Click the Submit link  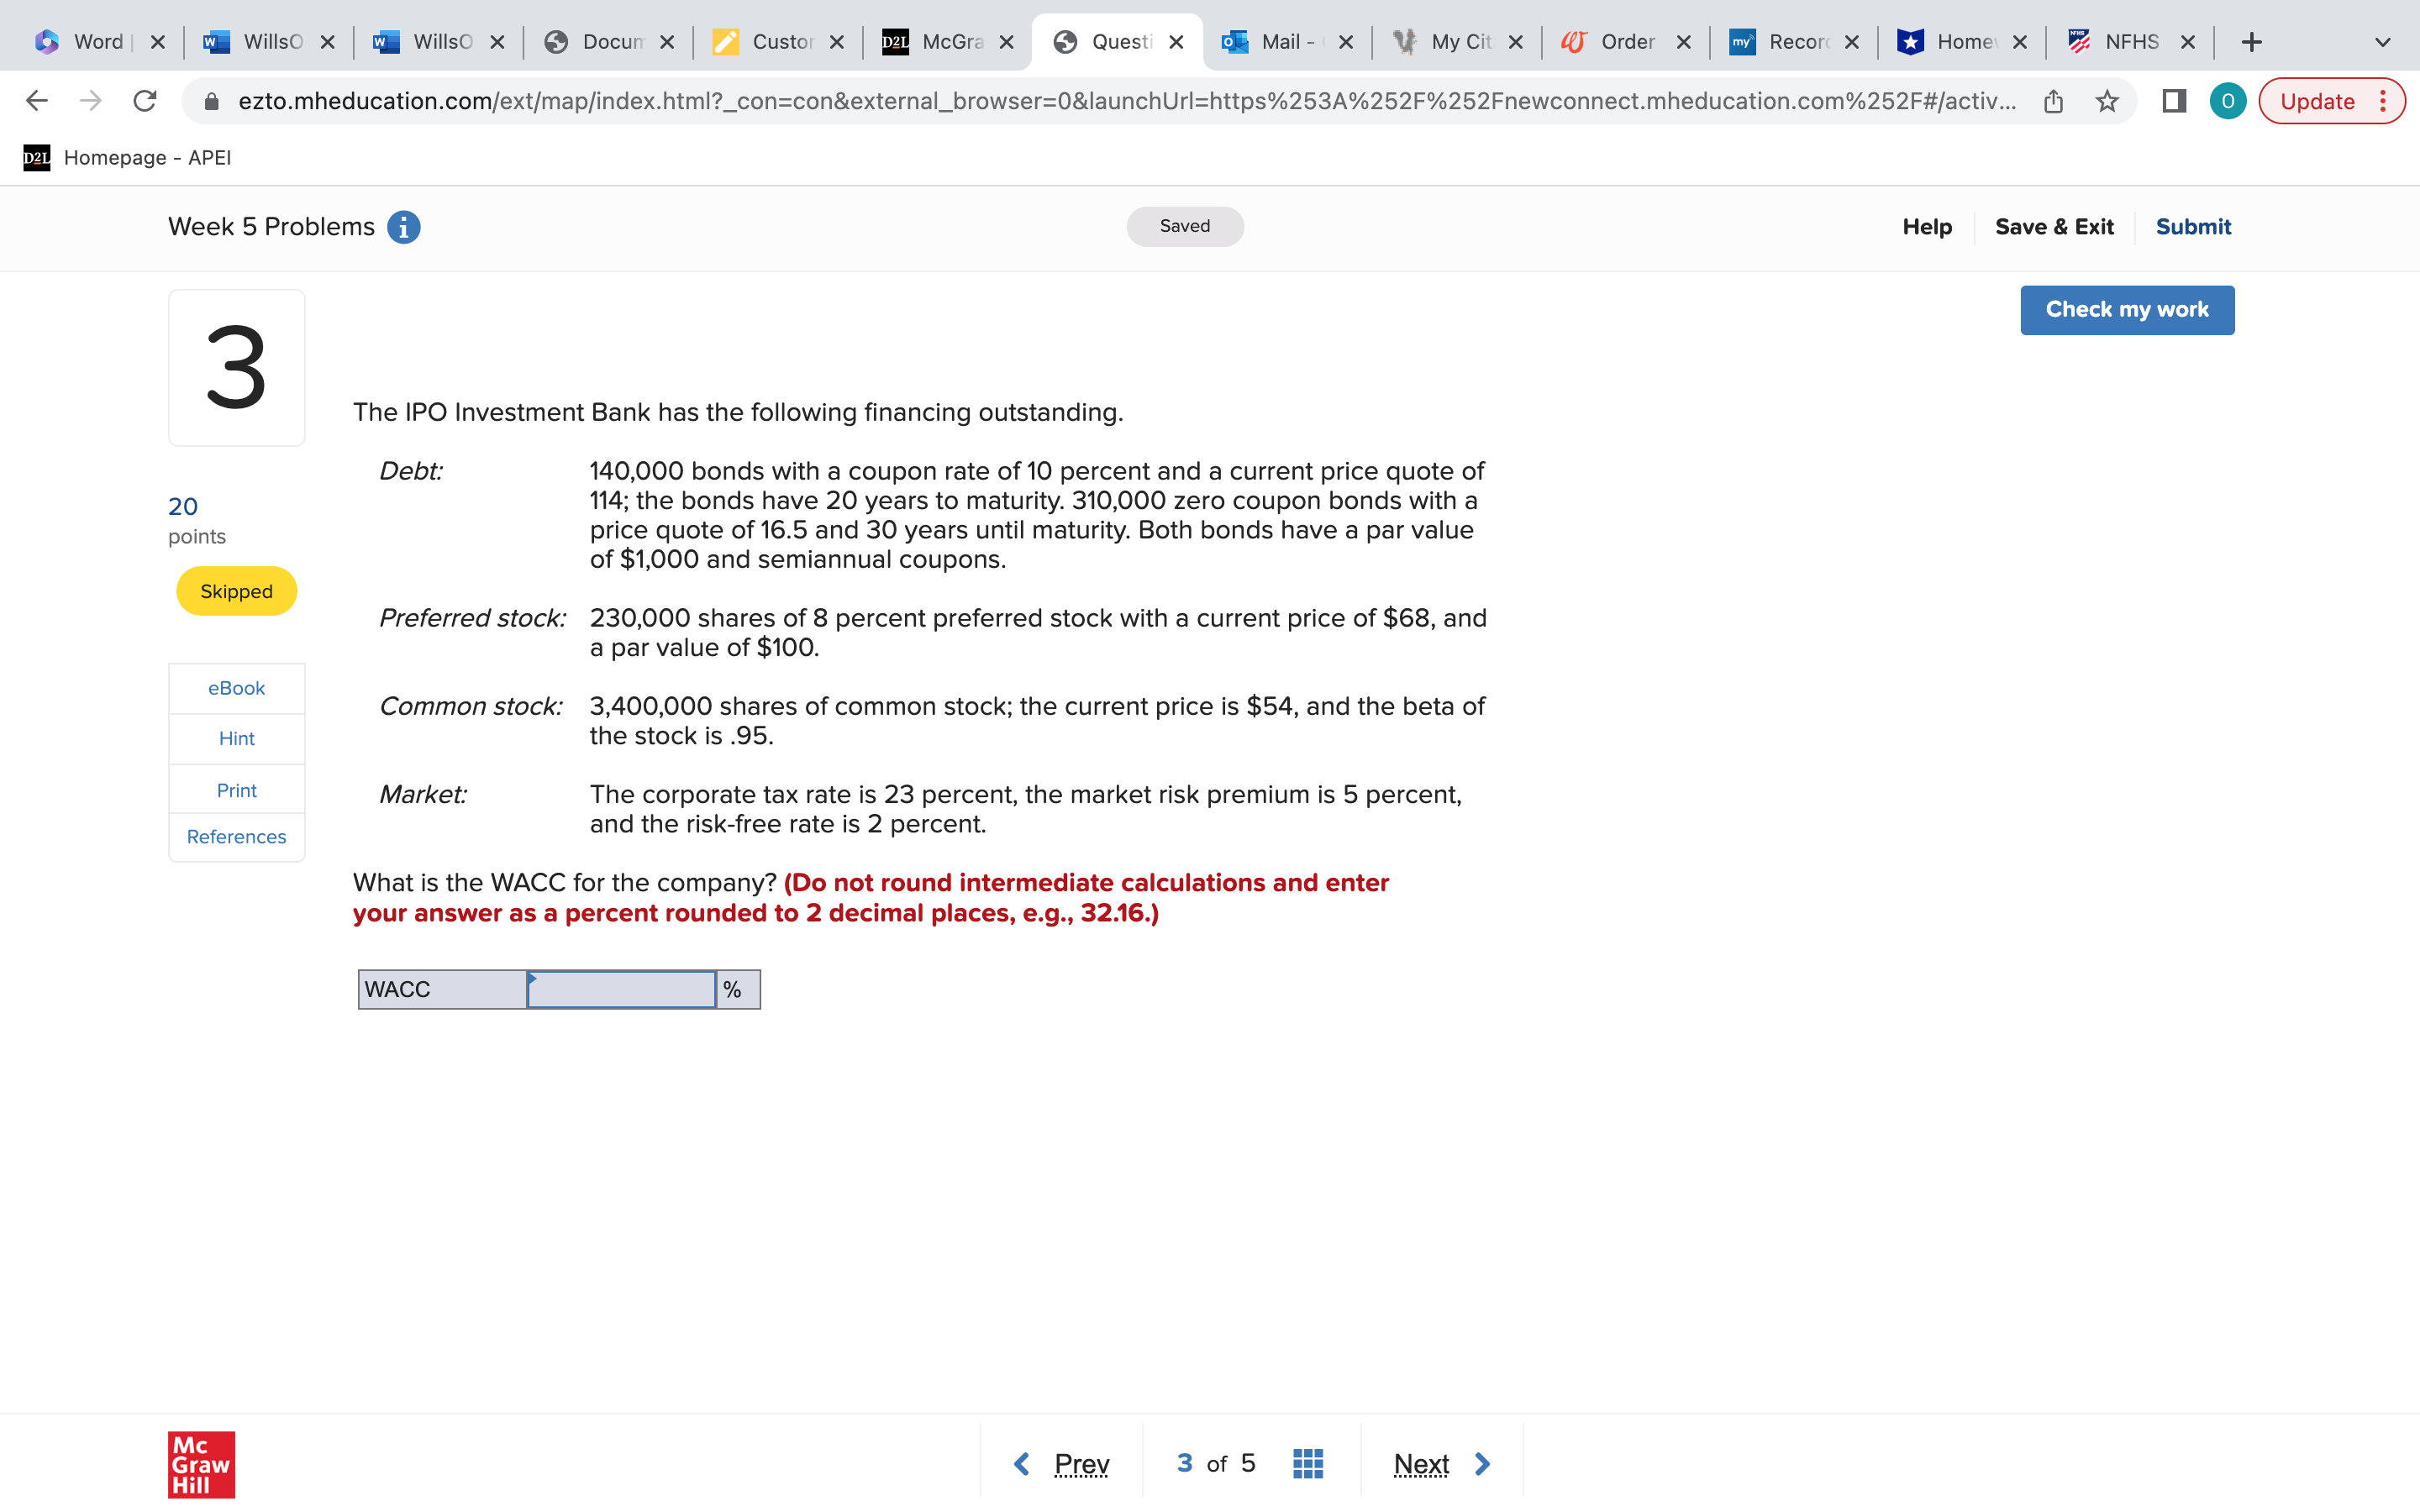(2192, 227)
